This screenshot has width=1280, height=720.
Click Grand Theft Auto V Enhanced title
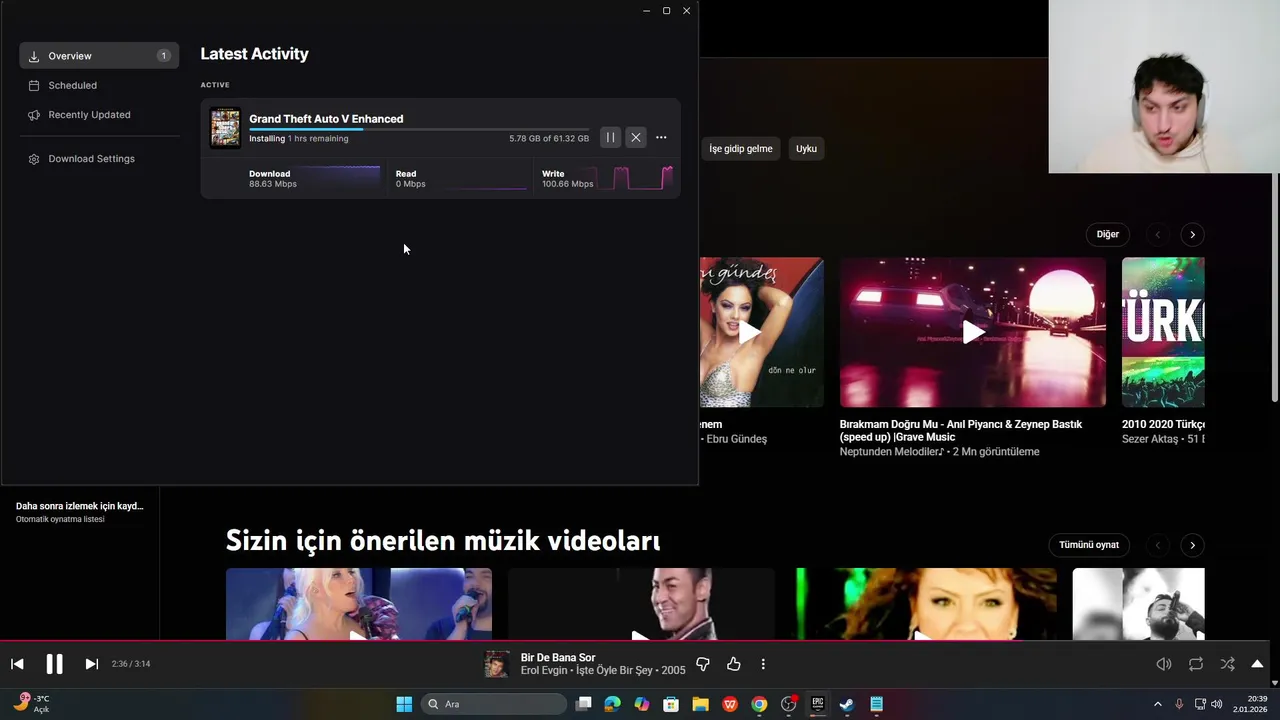tap(326, 119)
